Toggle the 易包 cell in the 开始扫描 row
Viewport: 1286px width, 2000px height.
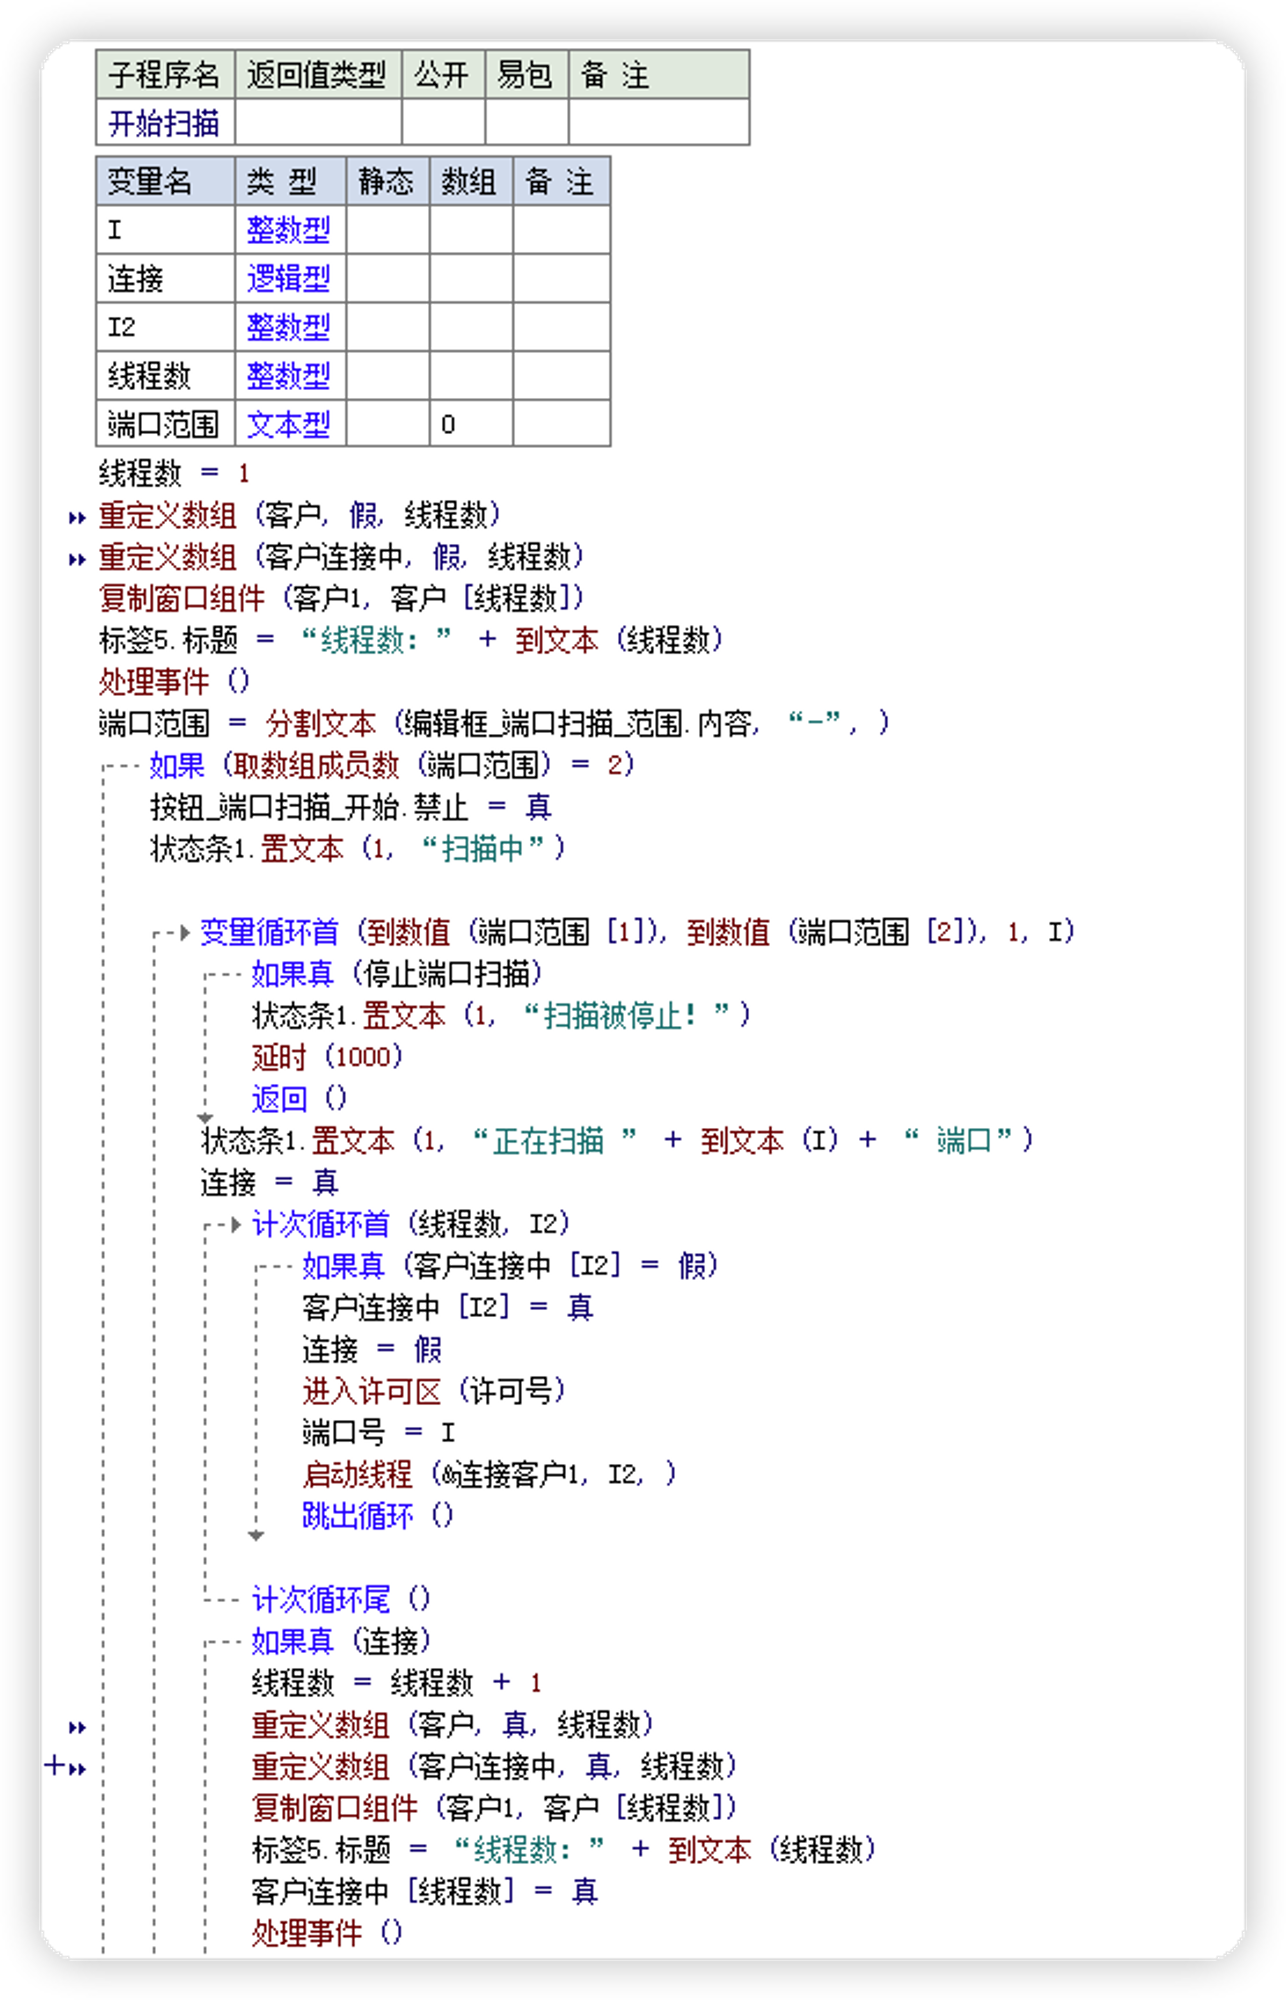tap(527, 122)
